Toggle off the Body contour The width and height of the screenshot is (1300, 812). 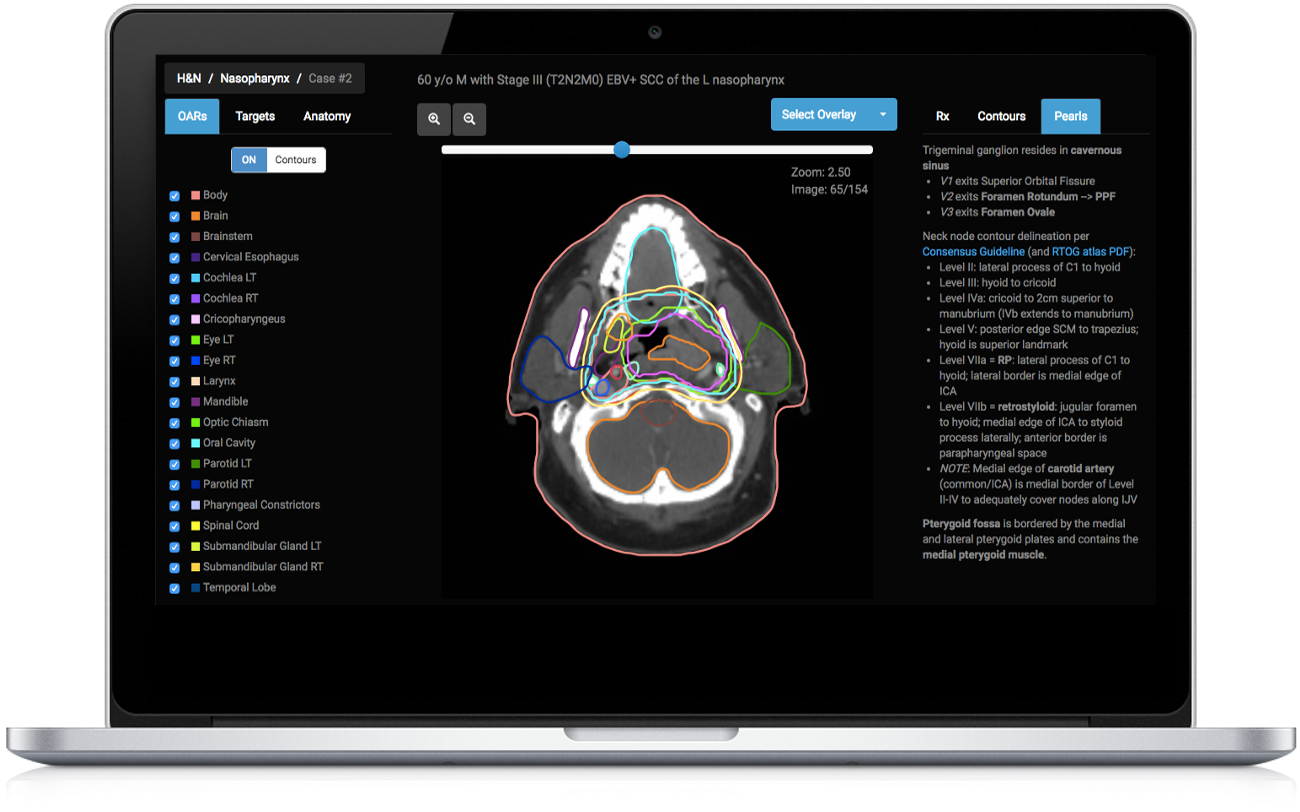click(x=174, y=195)
